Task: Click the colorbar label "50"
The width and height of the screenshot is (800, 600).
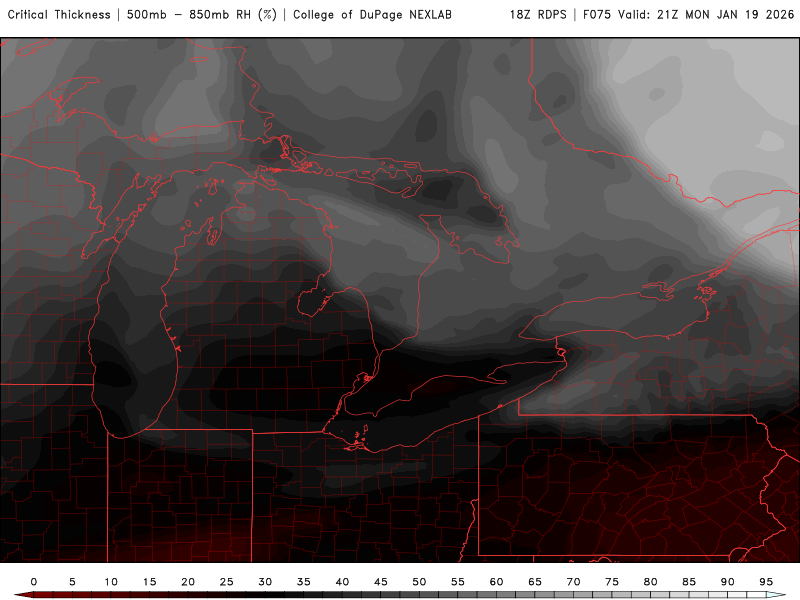Action: point(419,582)
